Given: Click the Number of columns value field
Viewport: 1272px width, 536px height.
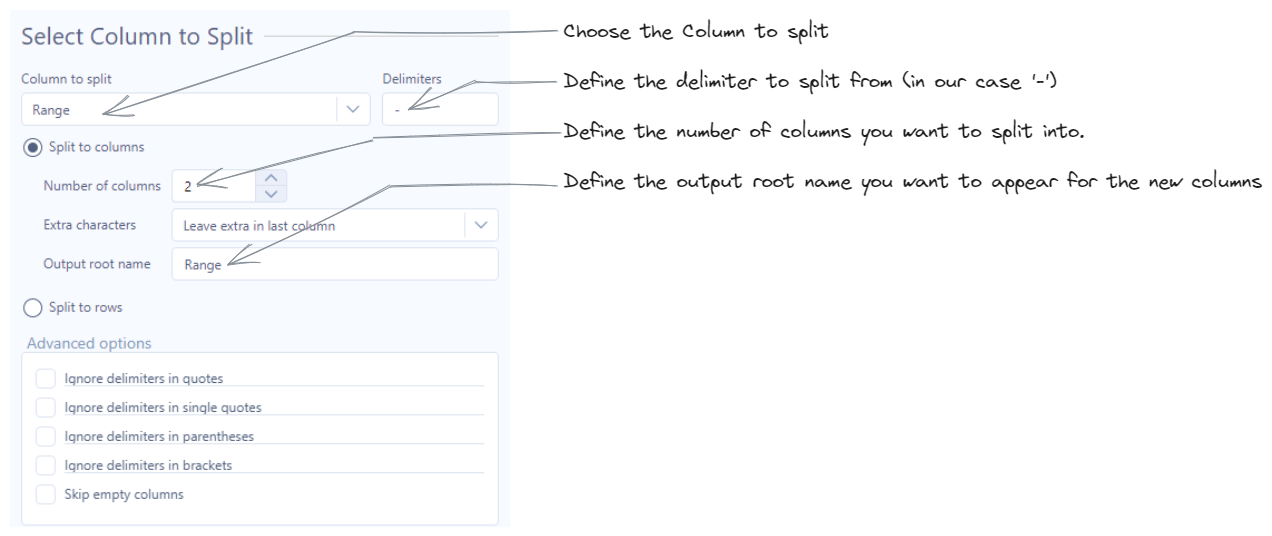Looking at the screenshot, I should pos(215,185).
